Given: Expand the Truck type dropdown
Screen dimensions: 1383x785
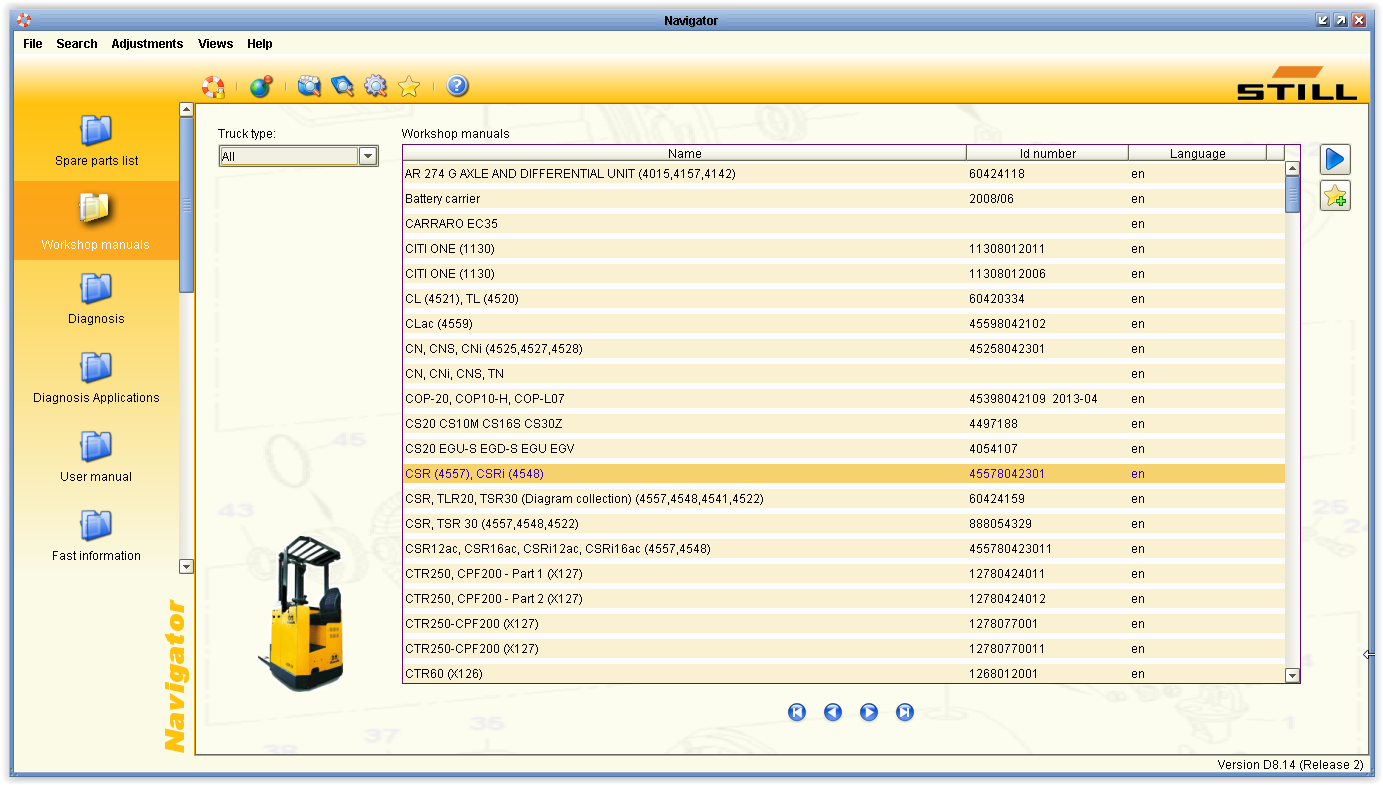Looking at the screenshot, I should pos(368,156).
